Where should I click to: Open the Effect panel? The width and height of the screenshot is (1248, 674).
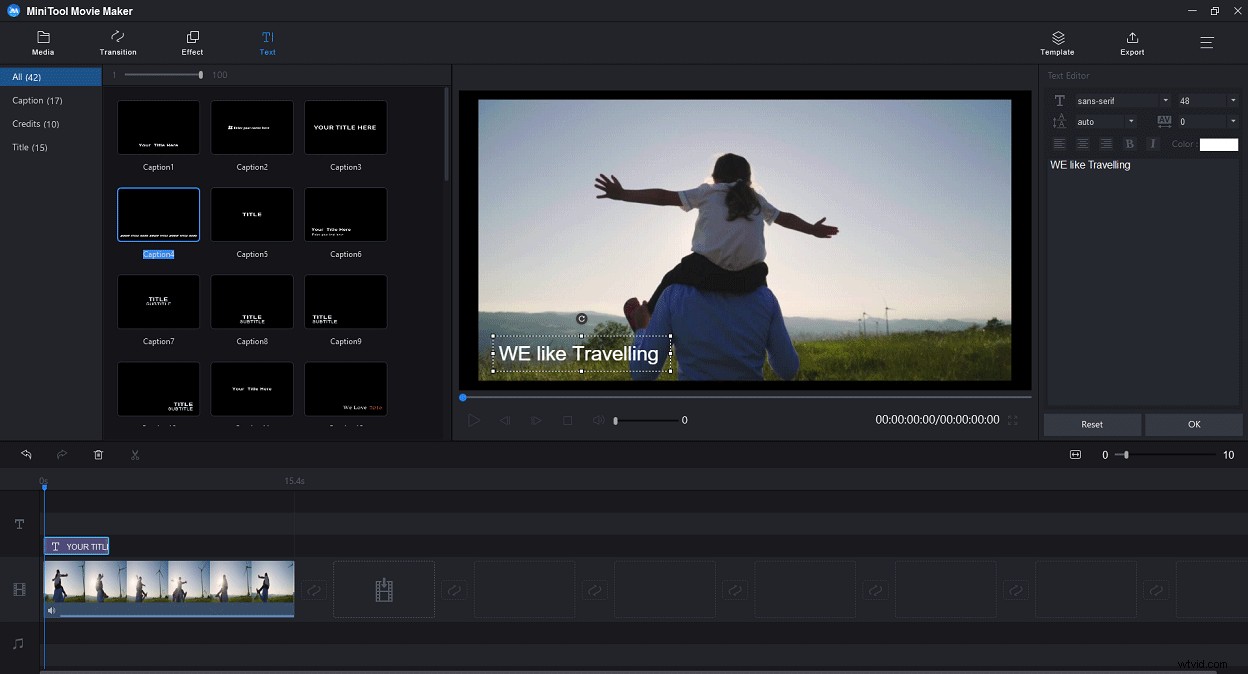(192, 42)
